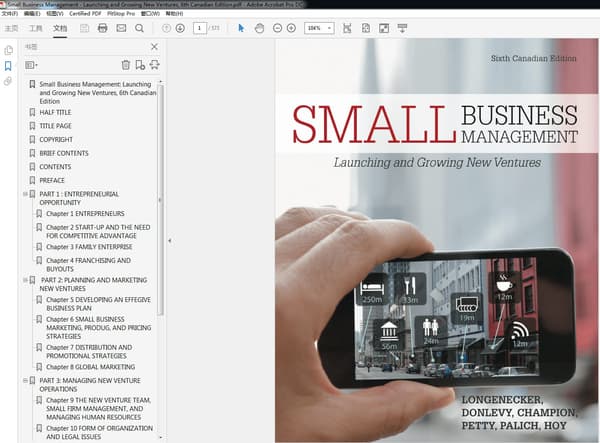Select the BRIEF CONTENTS bookmark
Screen dimensions: 600x443
64,153
